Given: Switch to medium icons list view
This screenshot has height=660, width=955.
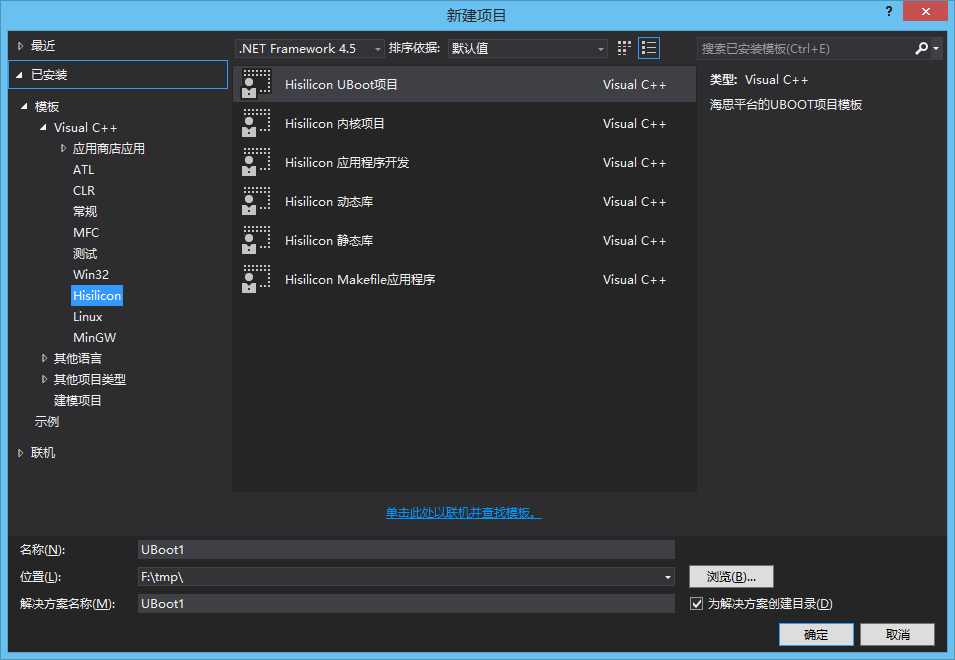Looking at the screenshot, I should click(x=649, y=48).
